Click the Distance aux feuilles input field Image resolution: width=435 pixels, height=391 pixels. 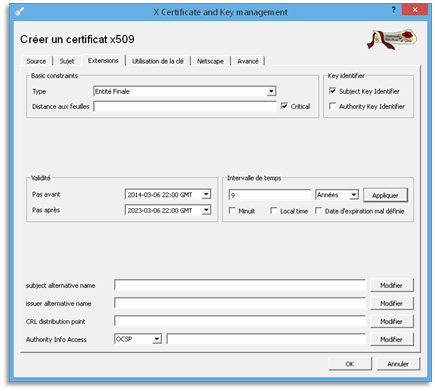click(x=185, y=107)
